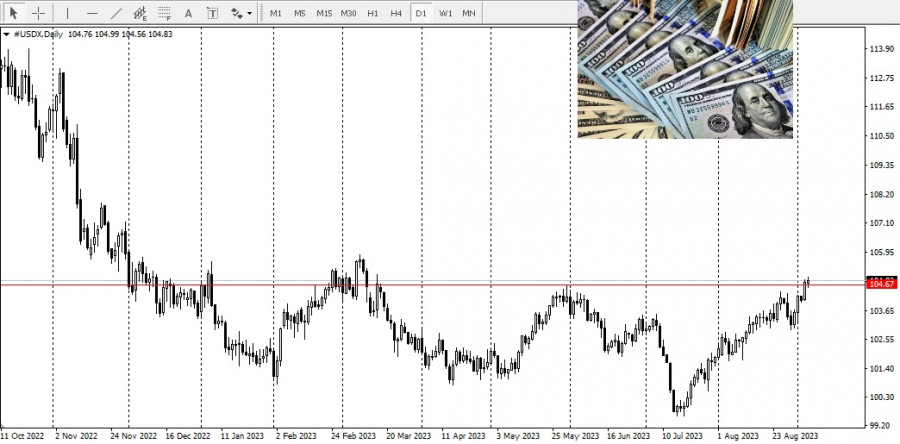900x444 pixels.
Task: Click the 24 Nov 2022 date label
Action: (133, 436)
